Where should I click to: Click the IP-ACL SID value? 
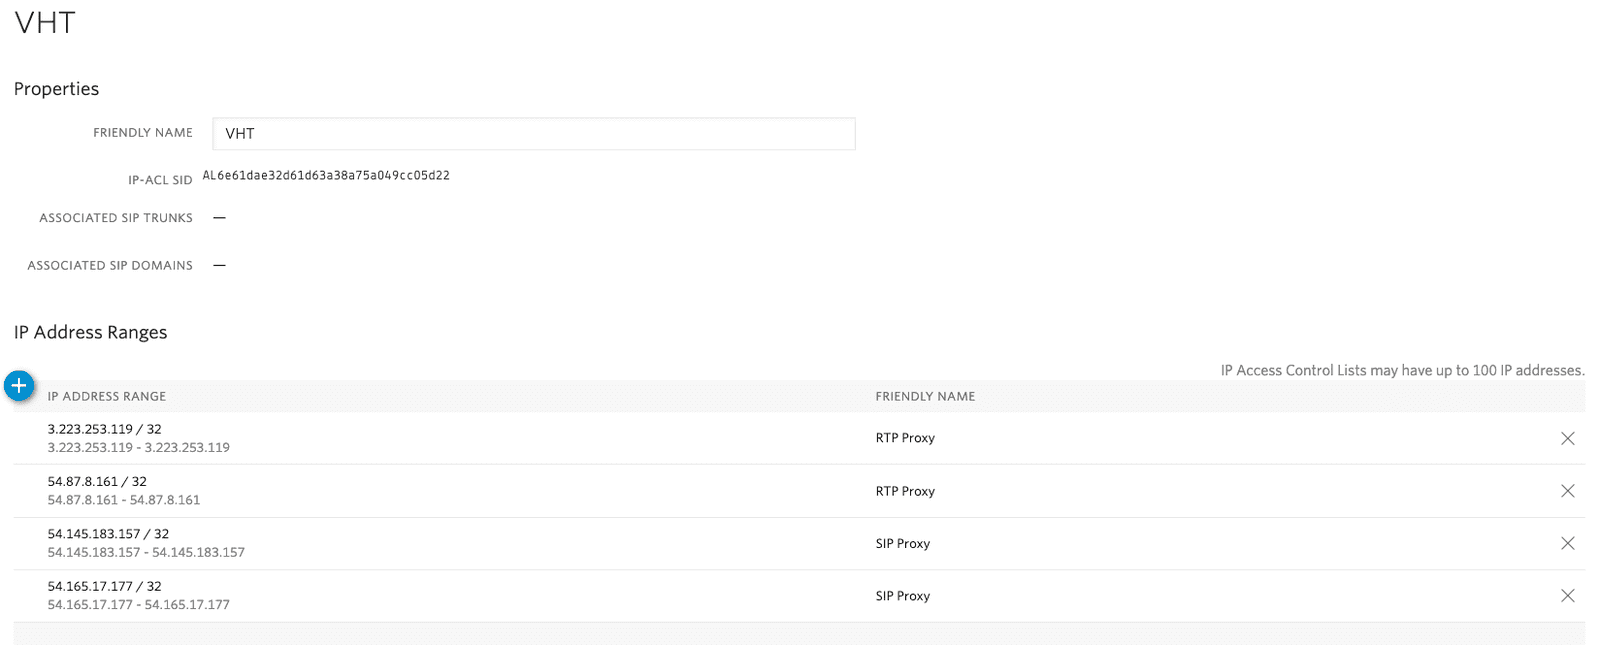point(326,176)
